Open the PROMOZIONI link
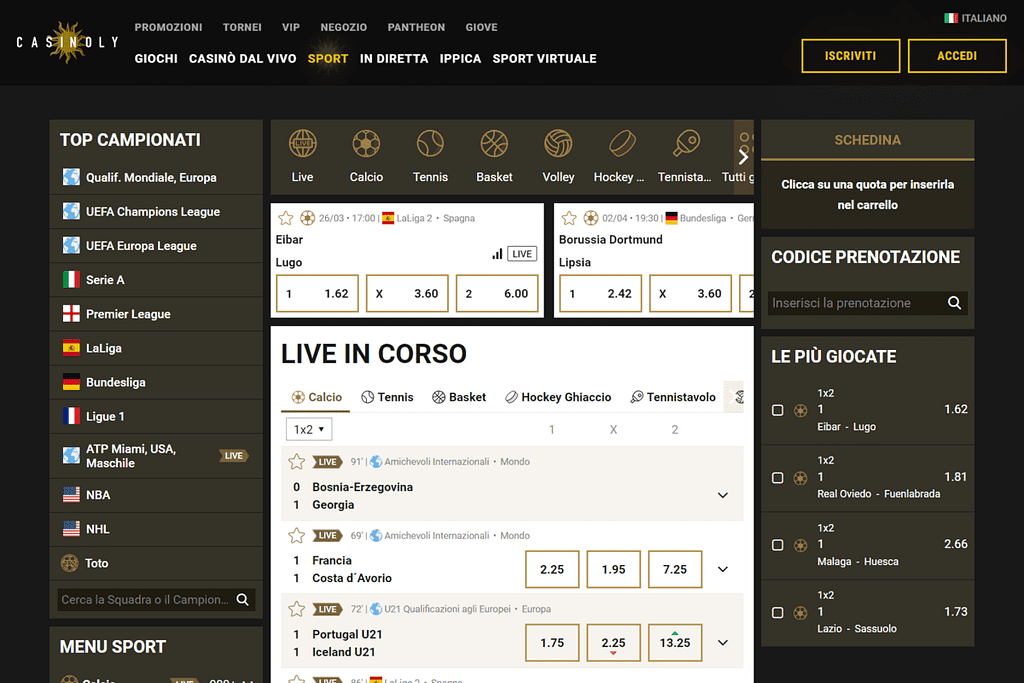1024x683 pixels. point(168,27)
